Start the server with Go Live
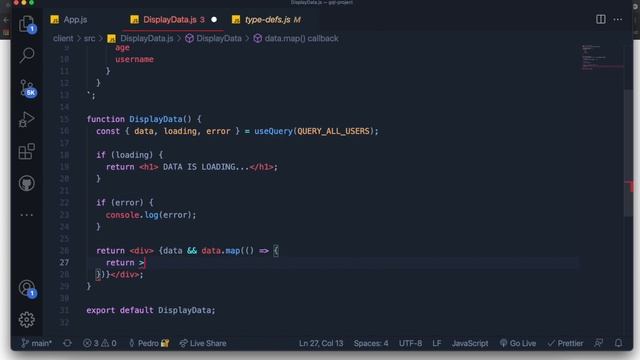The width and height of the screenshot is (640, 360). coord(518,343)
